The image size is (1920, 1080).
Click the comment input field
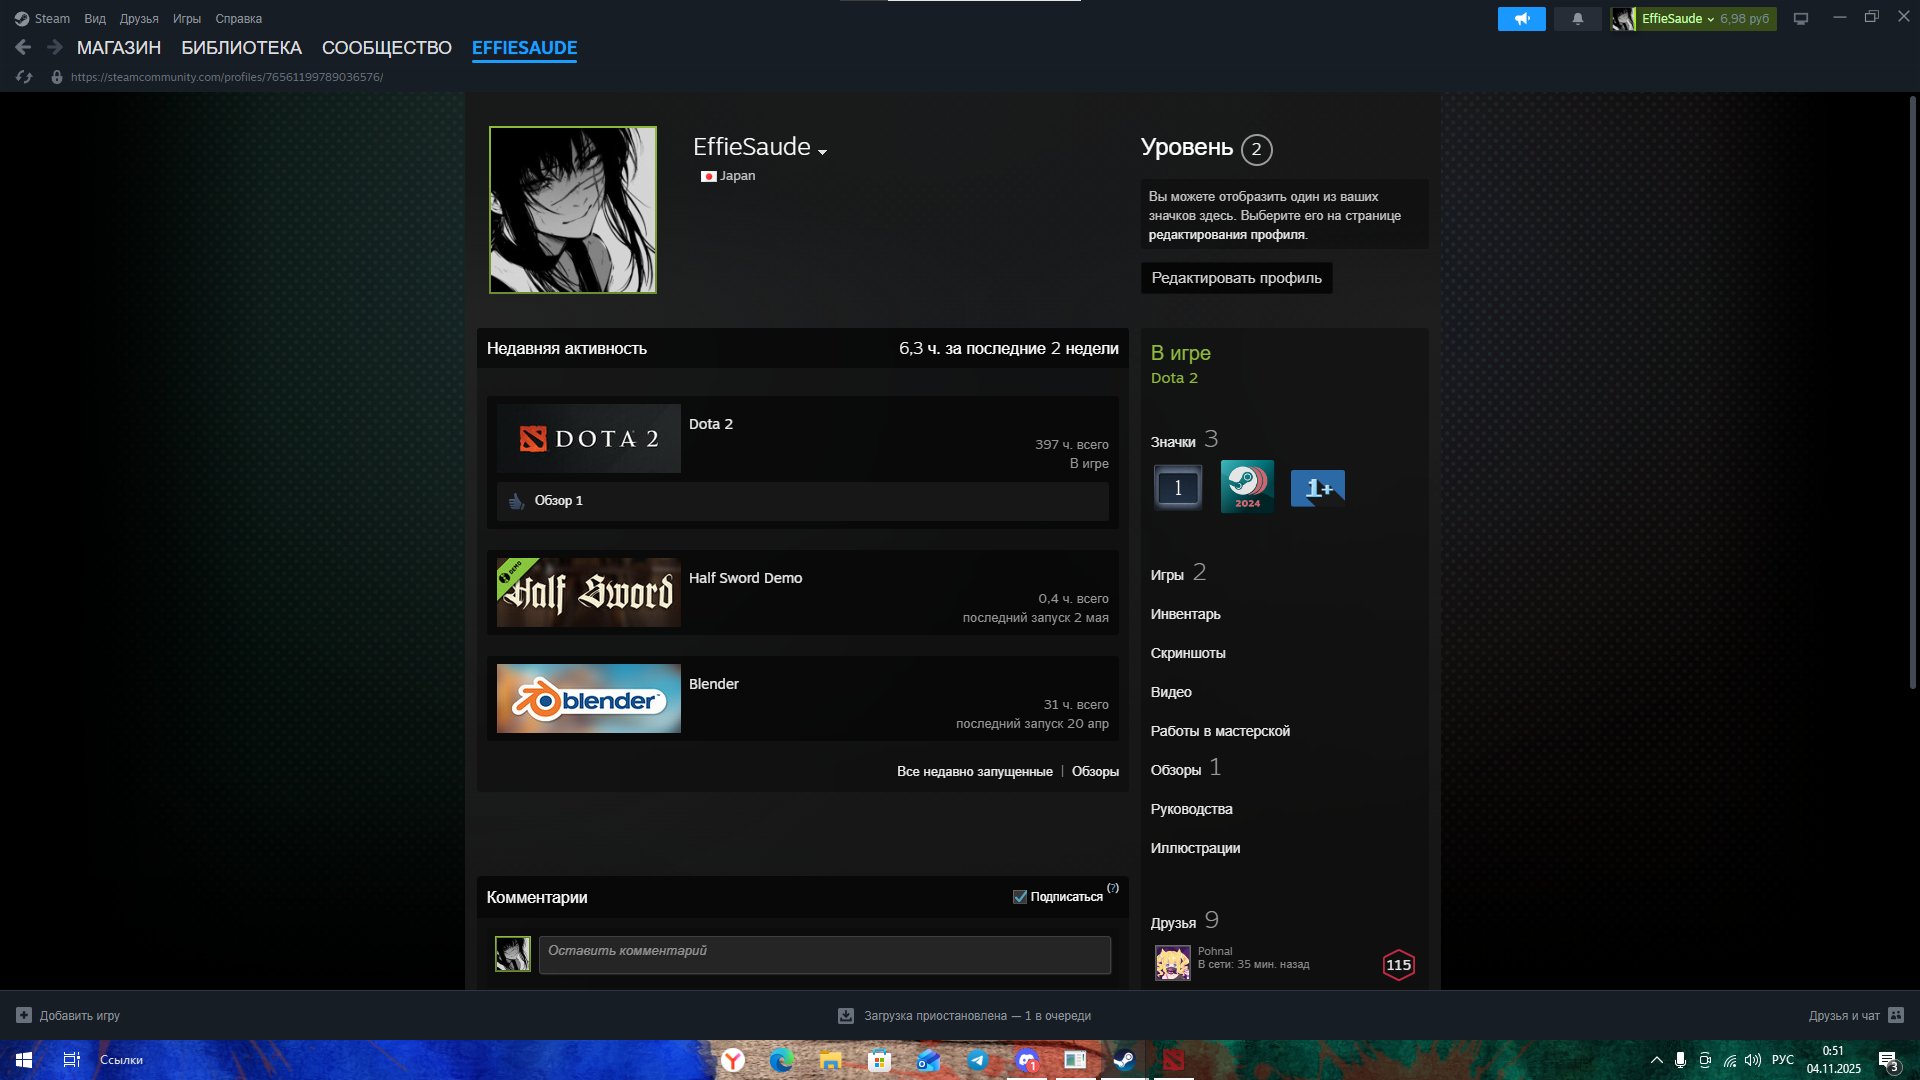coord(824,954)
